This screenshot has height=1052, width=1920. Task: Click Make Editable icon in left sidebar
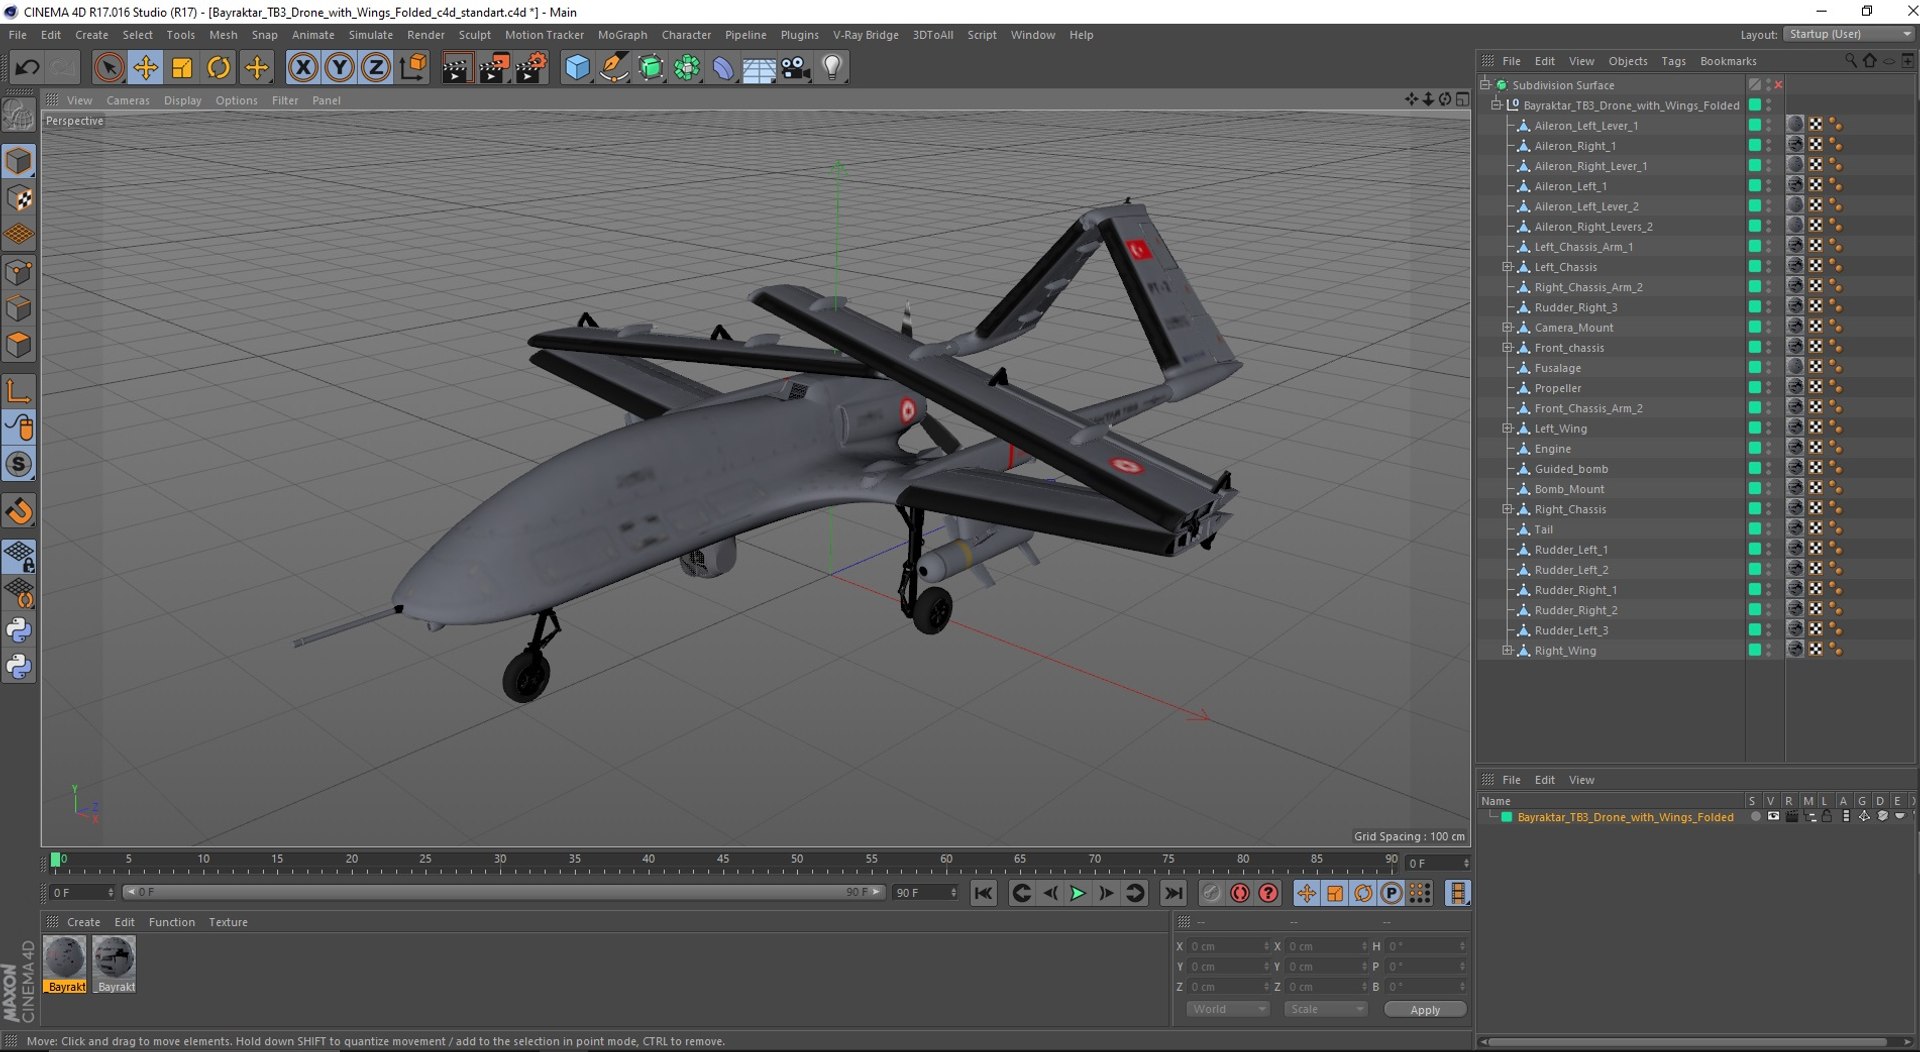pyautogui.click(x=19, y=116)
